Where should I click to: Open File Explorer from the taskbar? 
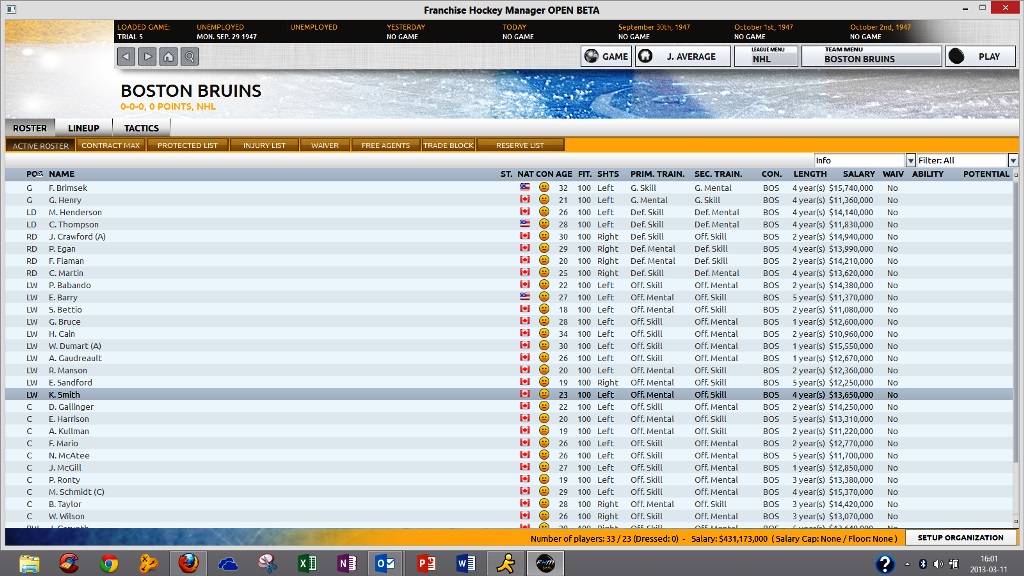(x=29, y=563)
